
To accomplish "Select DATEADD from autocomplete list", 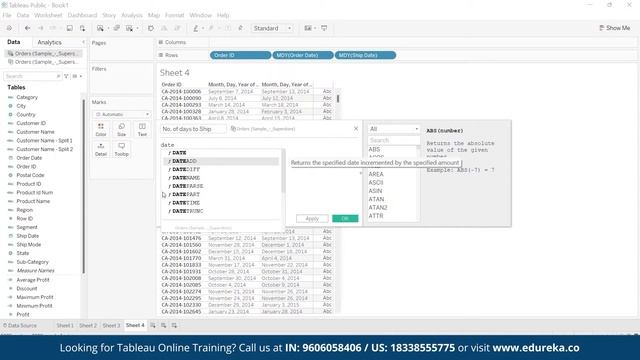I will coord(221,161).
